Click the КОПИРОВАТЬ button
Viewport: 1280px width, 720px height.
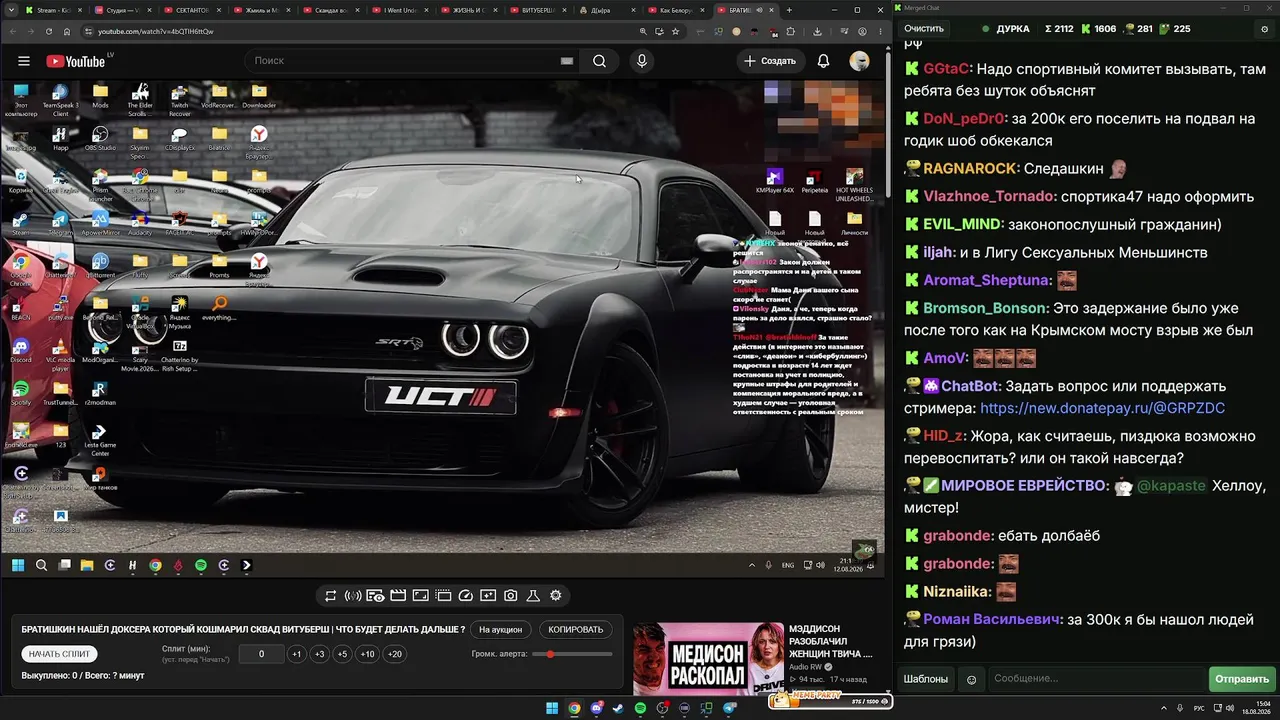click(x=576, y=630)
